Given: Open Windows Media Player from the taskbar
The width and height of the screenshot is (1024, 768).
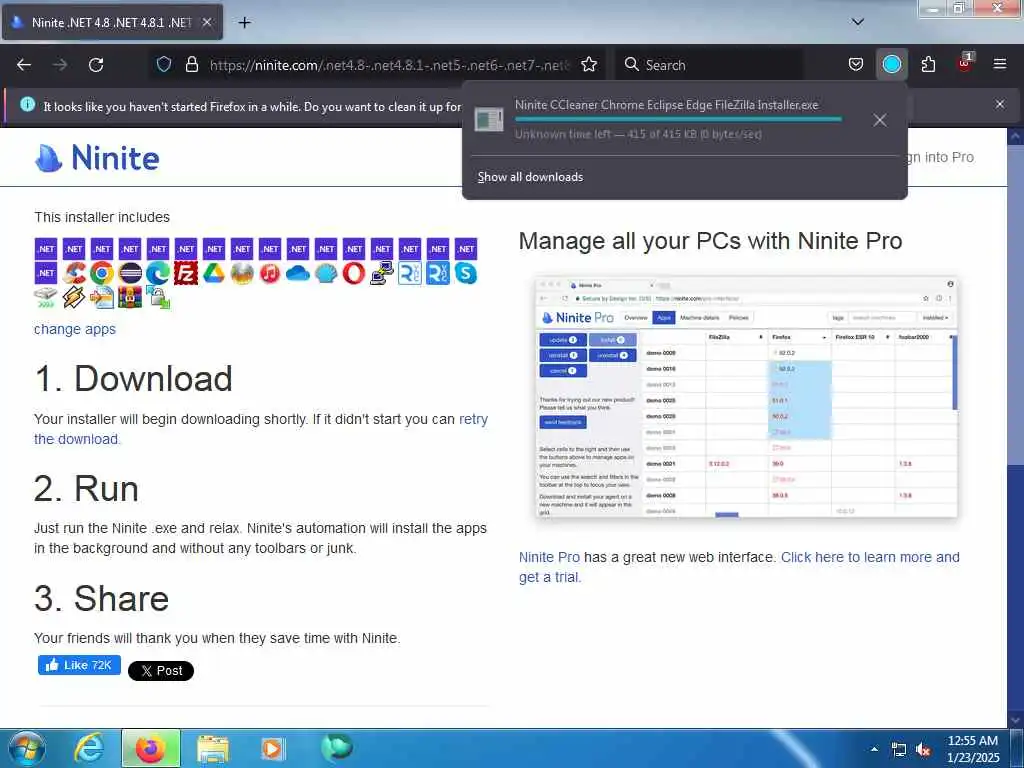Looking at the screenshot, I should [272, 748].
